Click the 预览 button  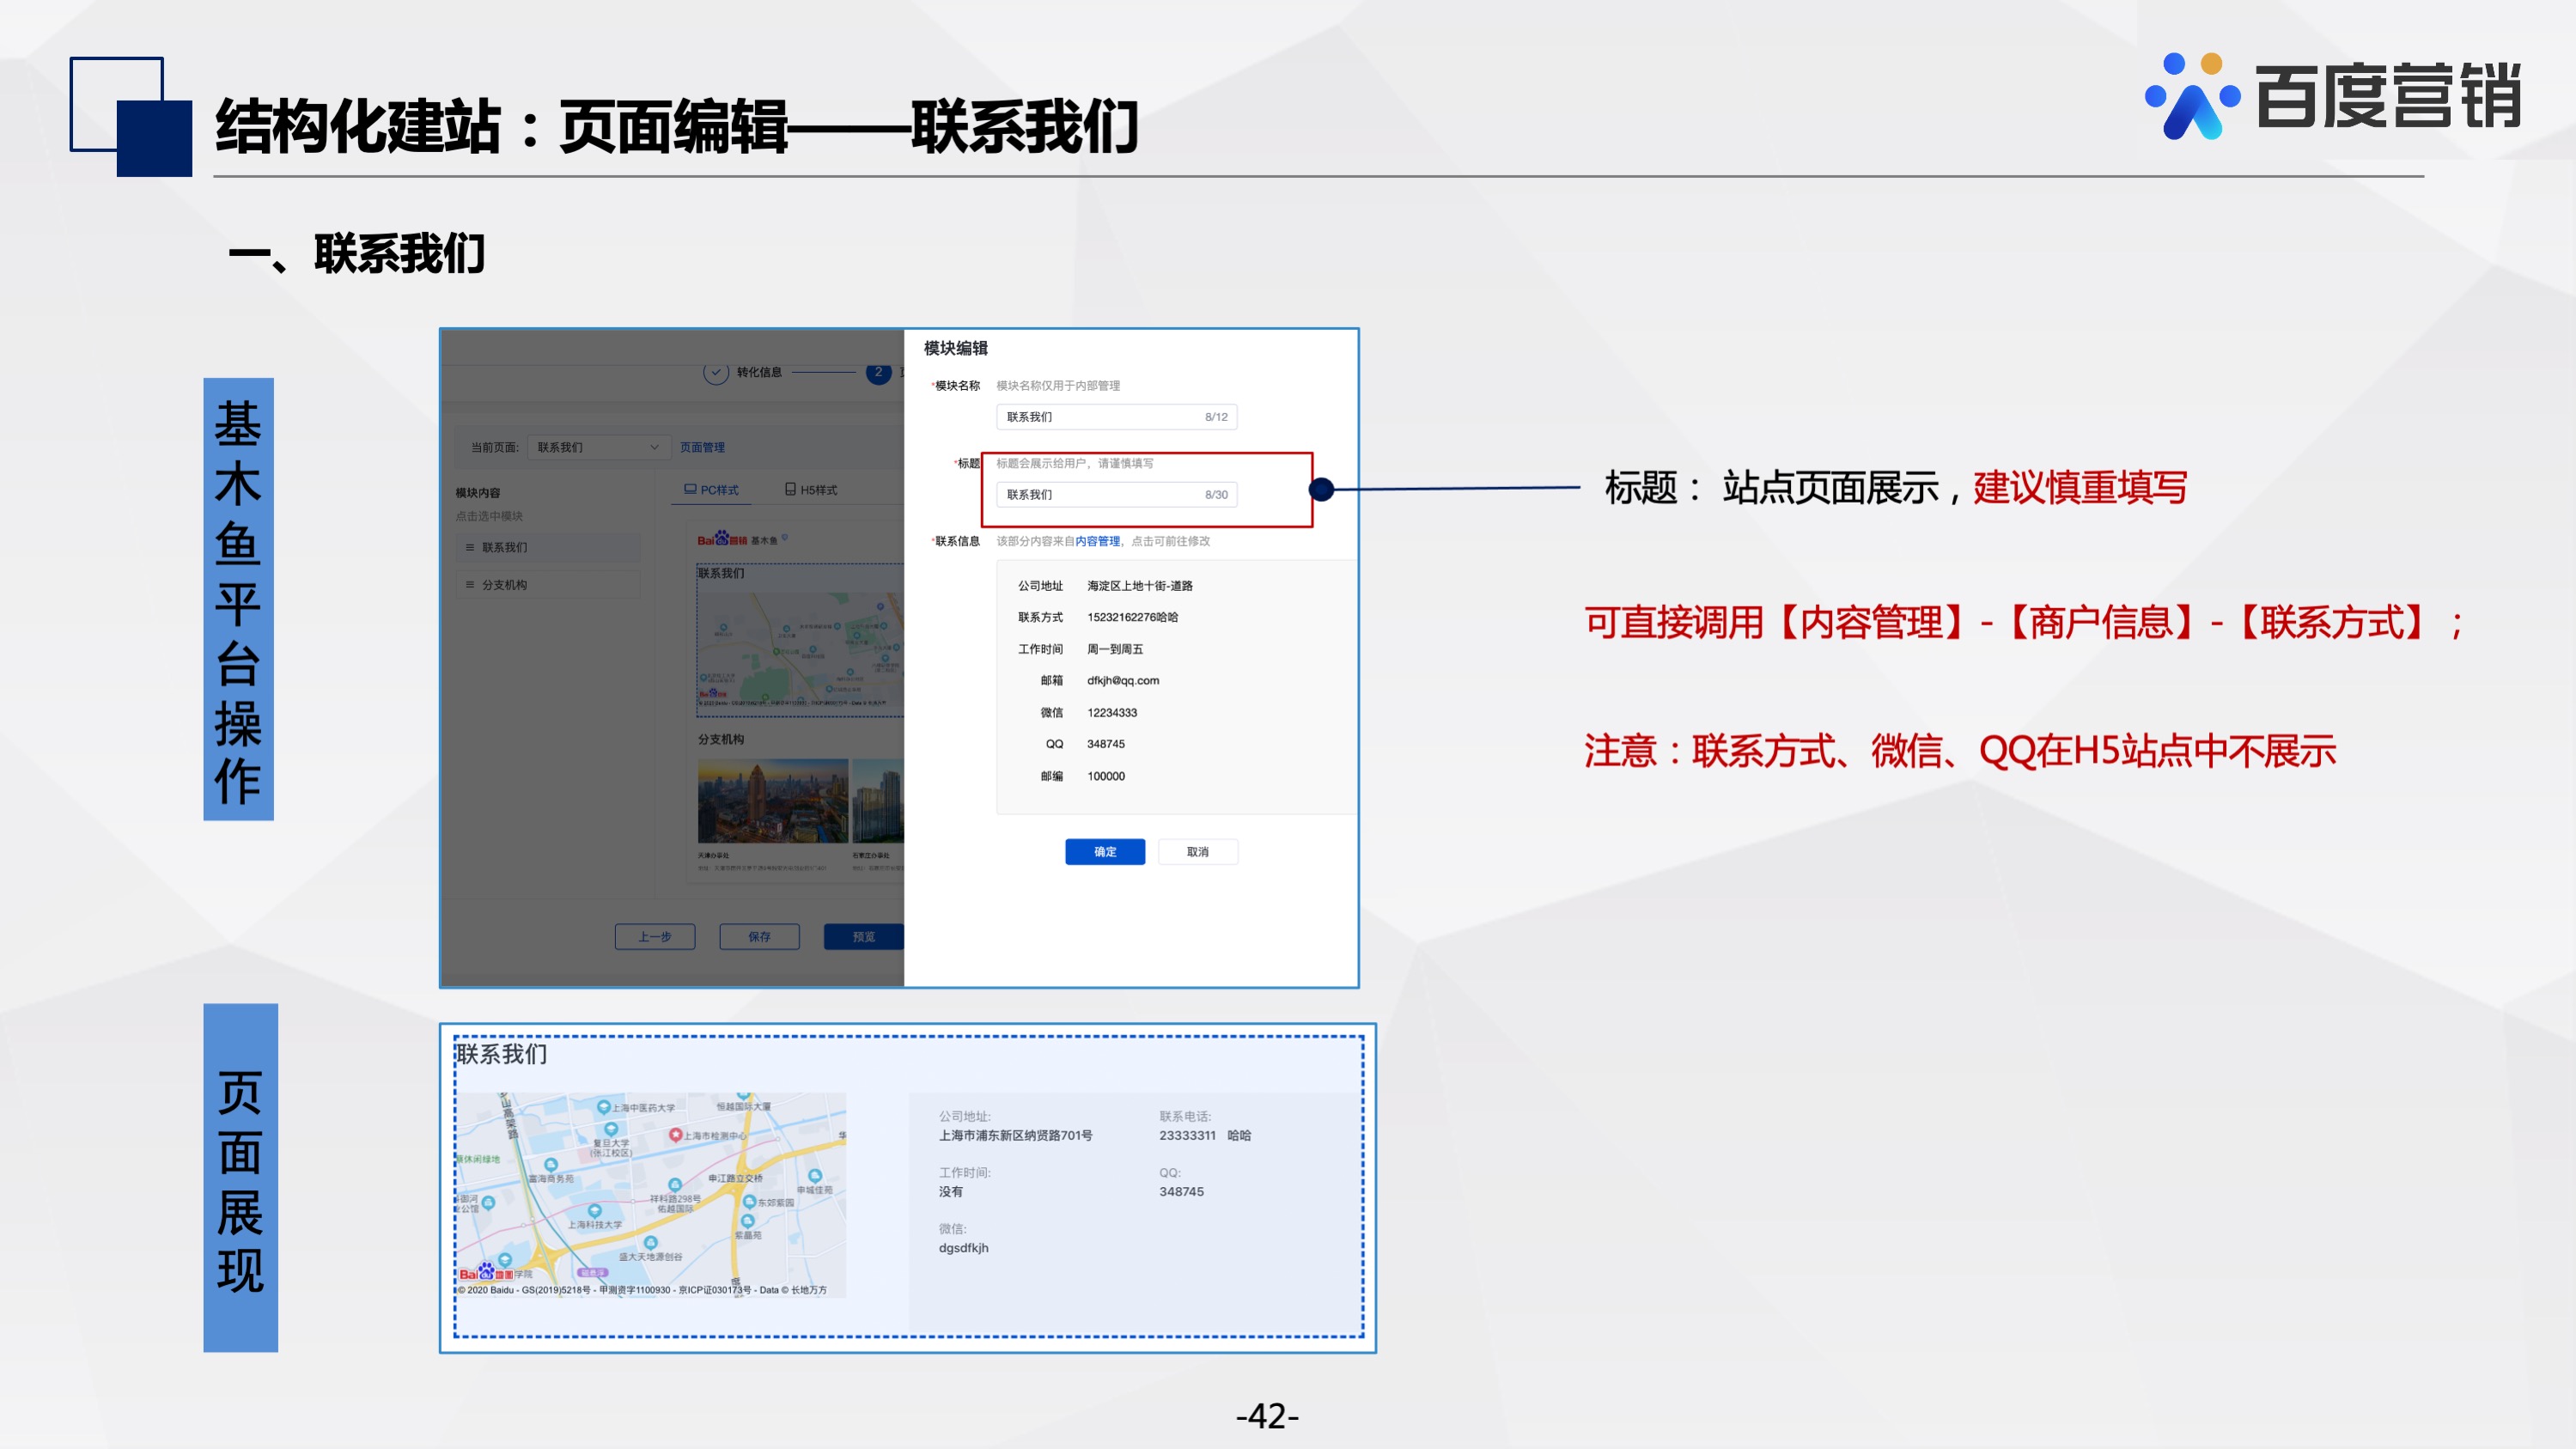point(863,936)
